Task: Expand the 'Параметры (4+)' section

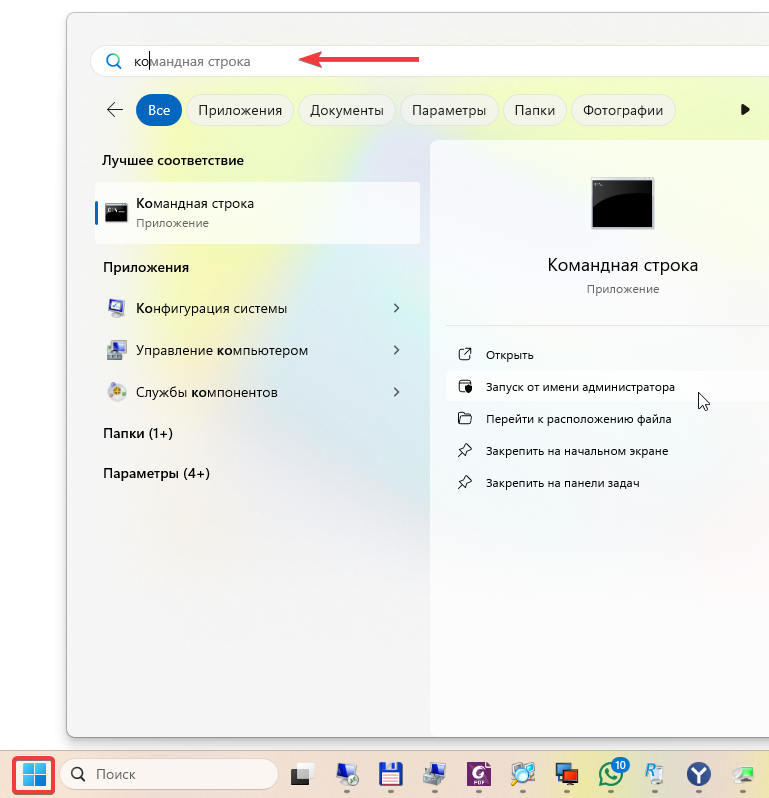Action: [x=156, y=473]
